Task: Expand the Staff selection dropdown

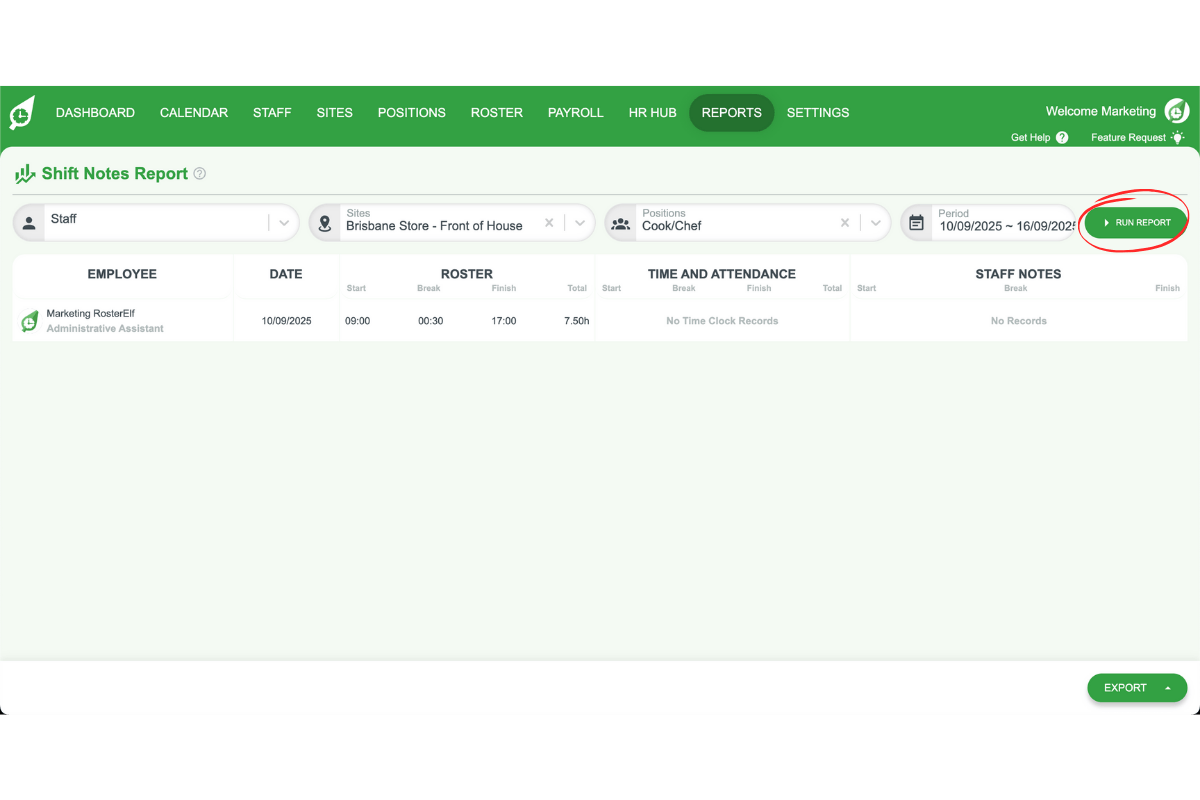Action: [283, 222]
